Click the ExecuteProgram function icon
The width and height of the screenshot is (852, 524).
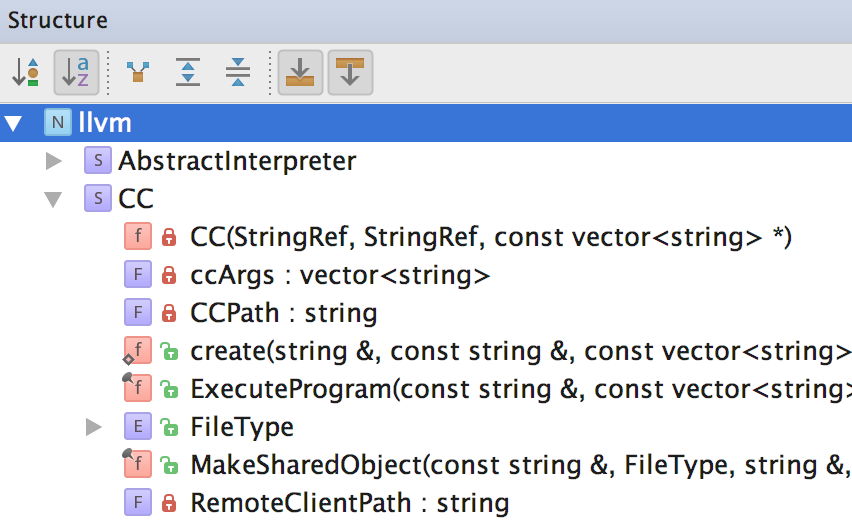pyautogui.click(x=137, y=389)
